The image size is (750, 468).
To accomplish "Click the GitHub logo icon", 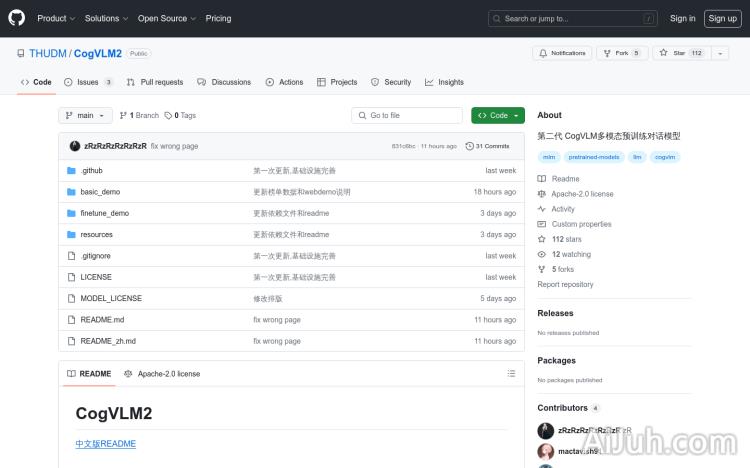I will 17,18.
